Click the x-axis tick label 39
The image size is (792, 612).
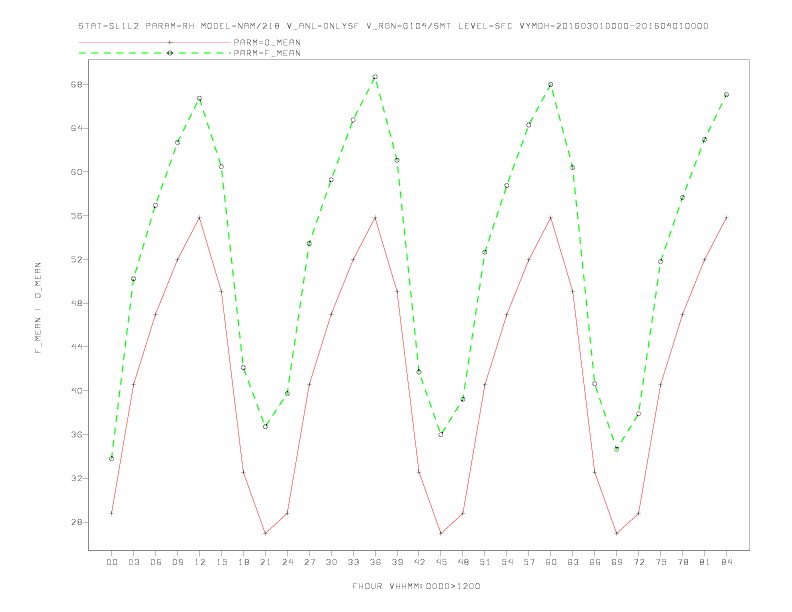[397, 562]
